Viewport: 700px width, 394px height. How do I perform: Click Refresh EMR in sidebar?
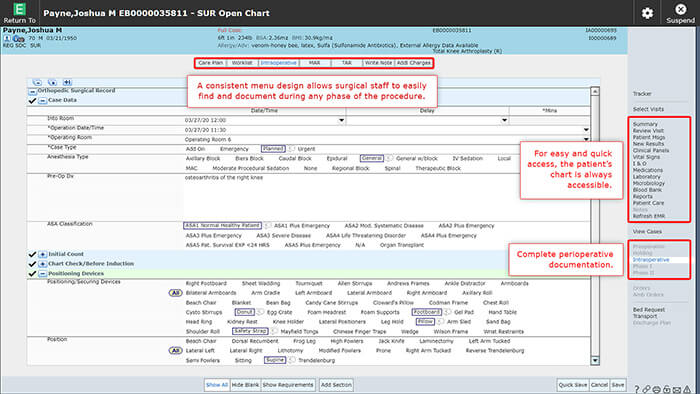[649, 216]
